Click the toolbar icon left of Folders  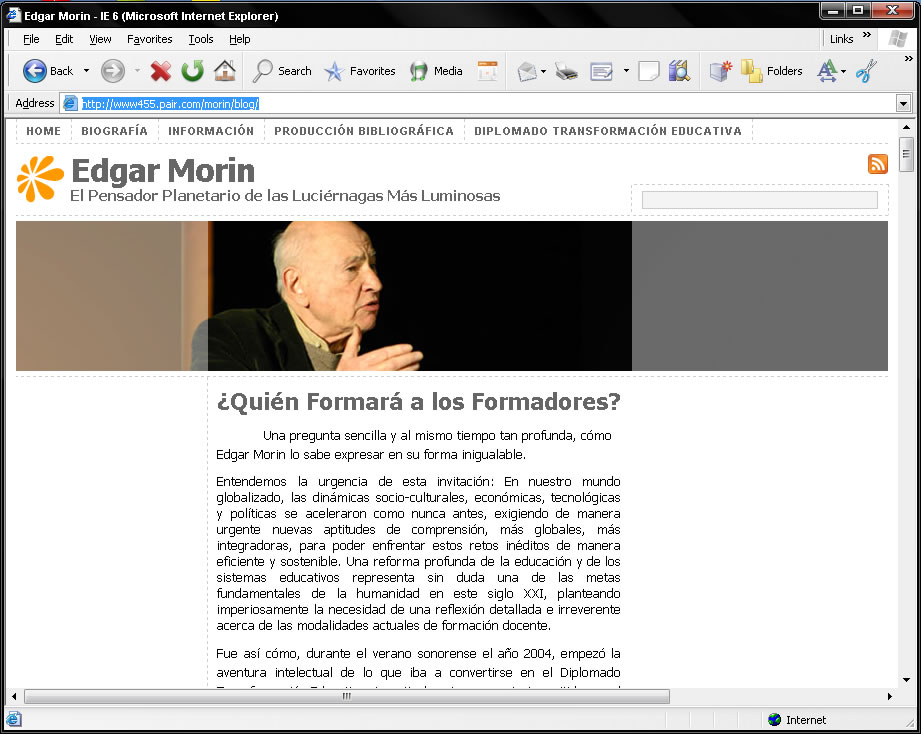(x=721, y=71)
